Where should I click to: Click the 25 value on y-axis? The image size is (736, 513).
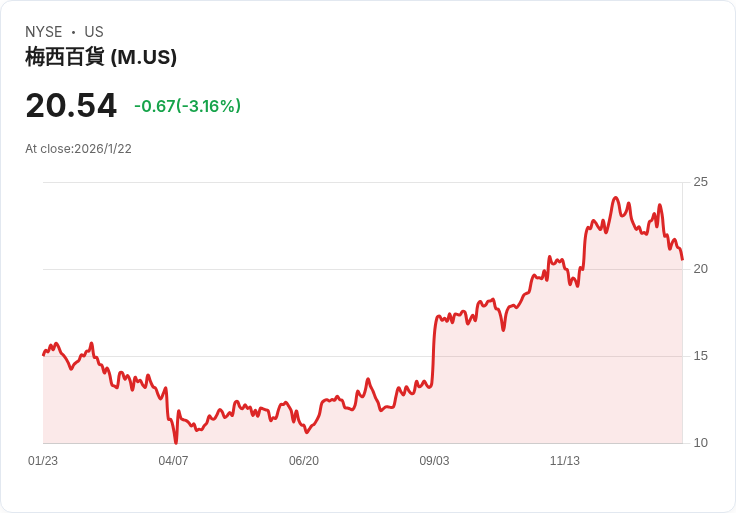pyautogui.click(x=701, y=182)
